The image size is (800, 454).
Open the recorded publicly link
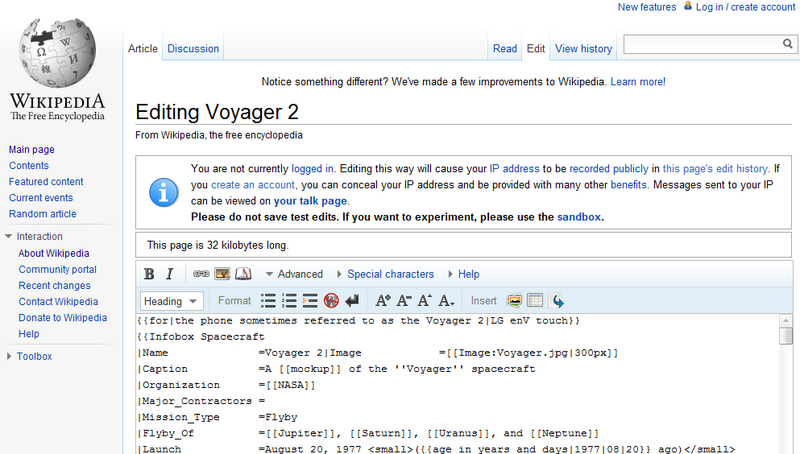[609, 169]
